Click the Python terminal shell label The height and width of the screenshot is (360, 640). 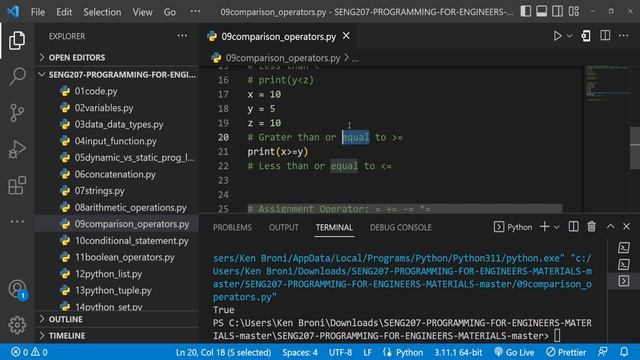click(513, 227)
